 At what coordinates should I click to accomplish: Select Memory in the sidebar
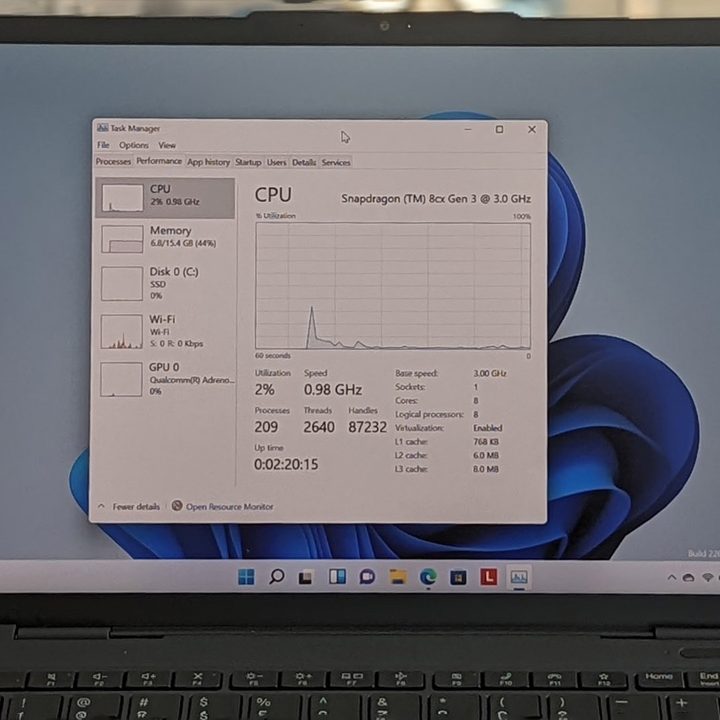pos(165,239)
